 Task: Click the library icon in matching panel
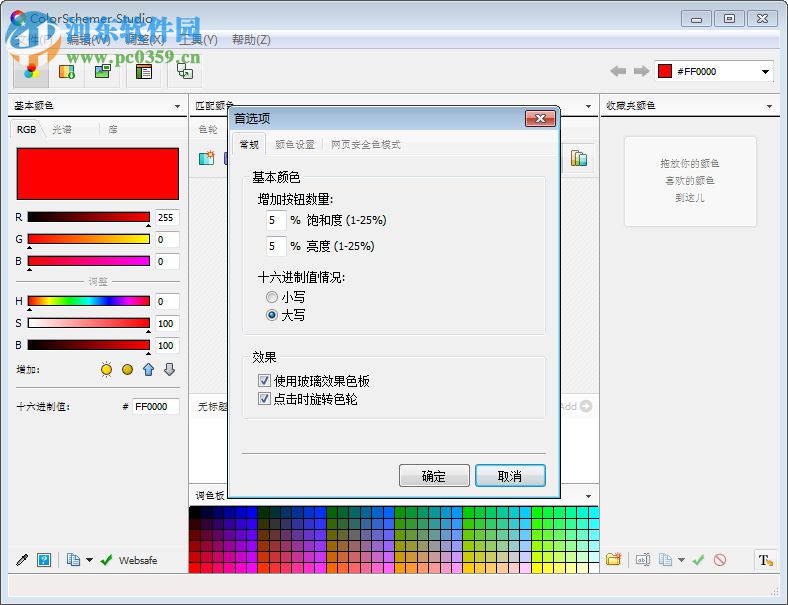[579, 158]
